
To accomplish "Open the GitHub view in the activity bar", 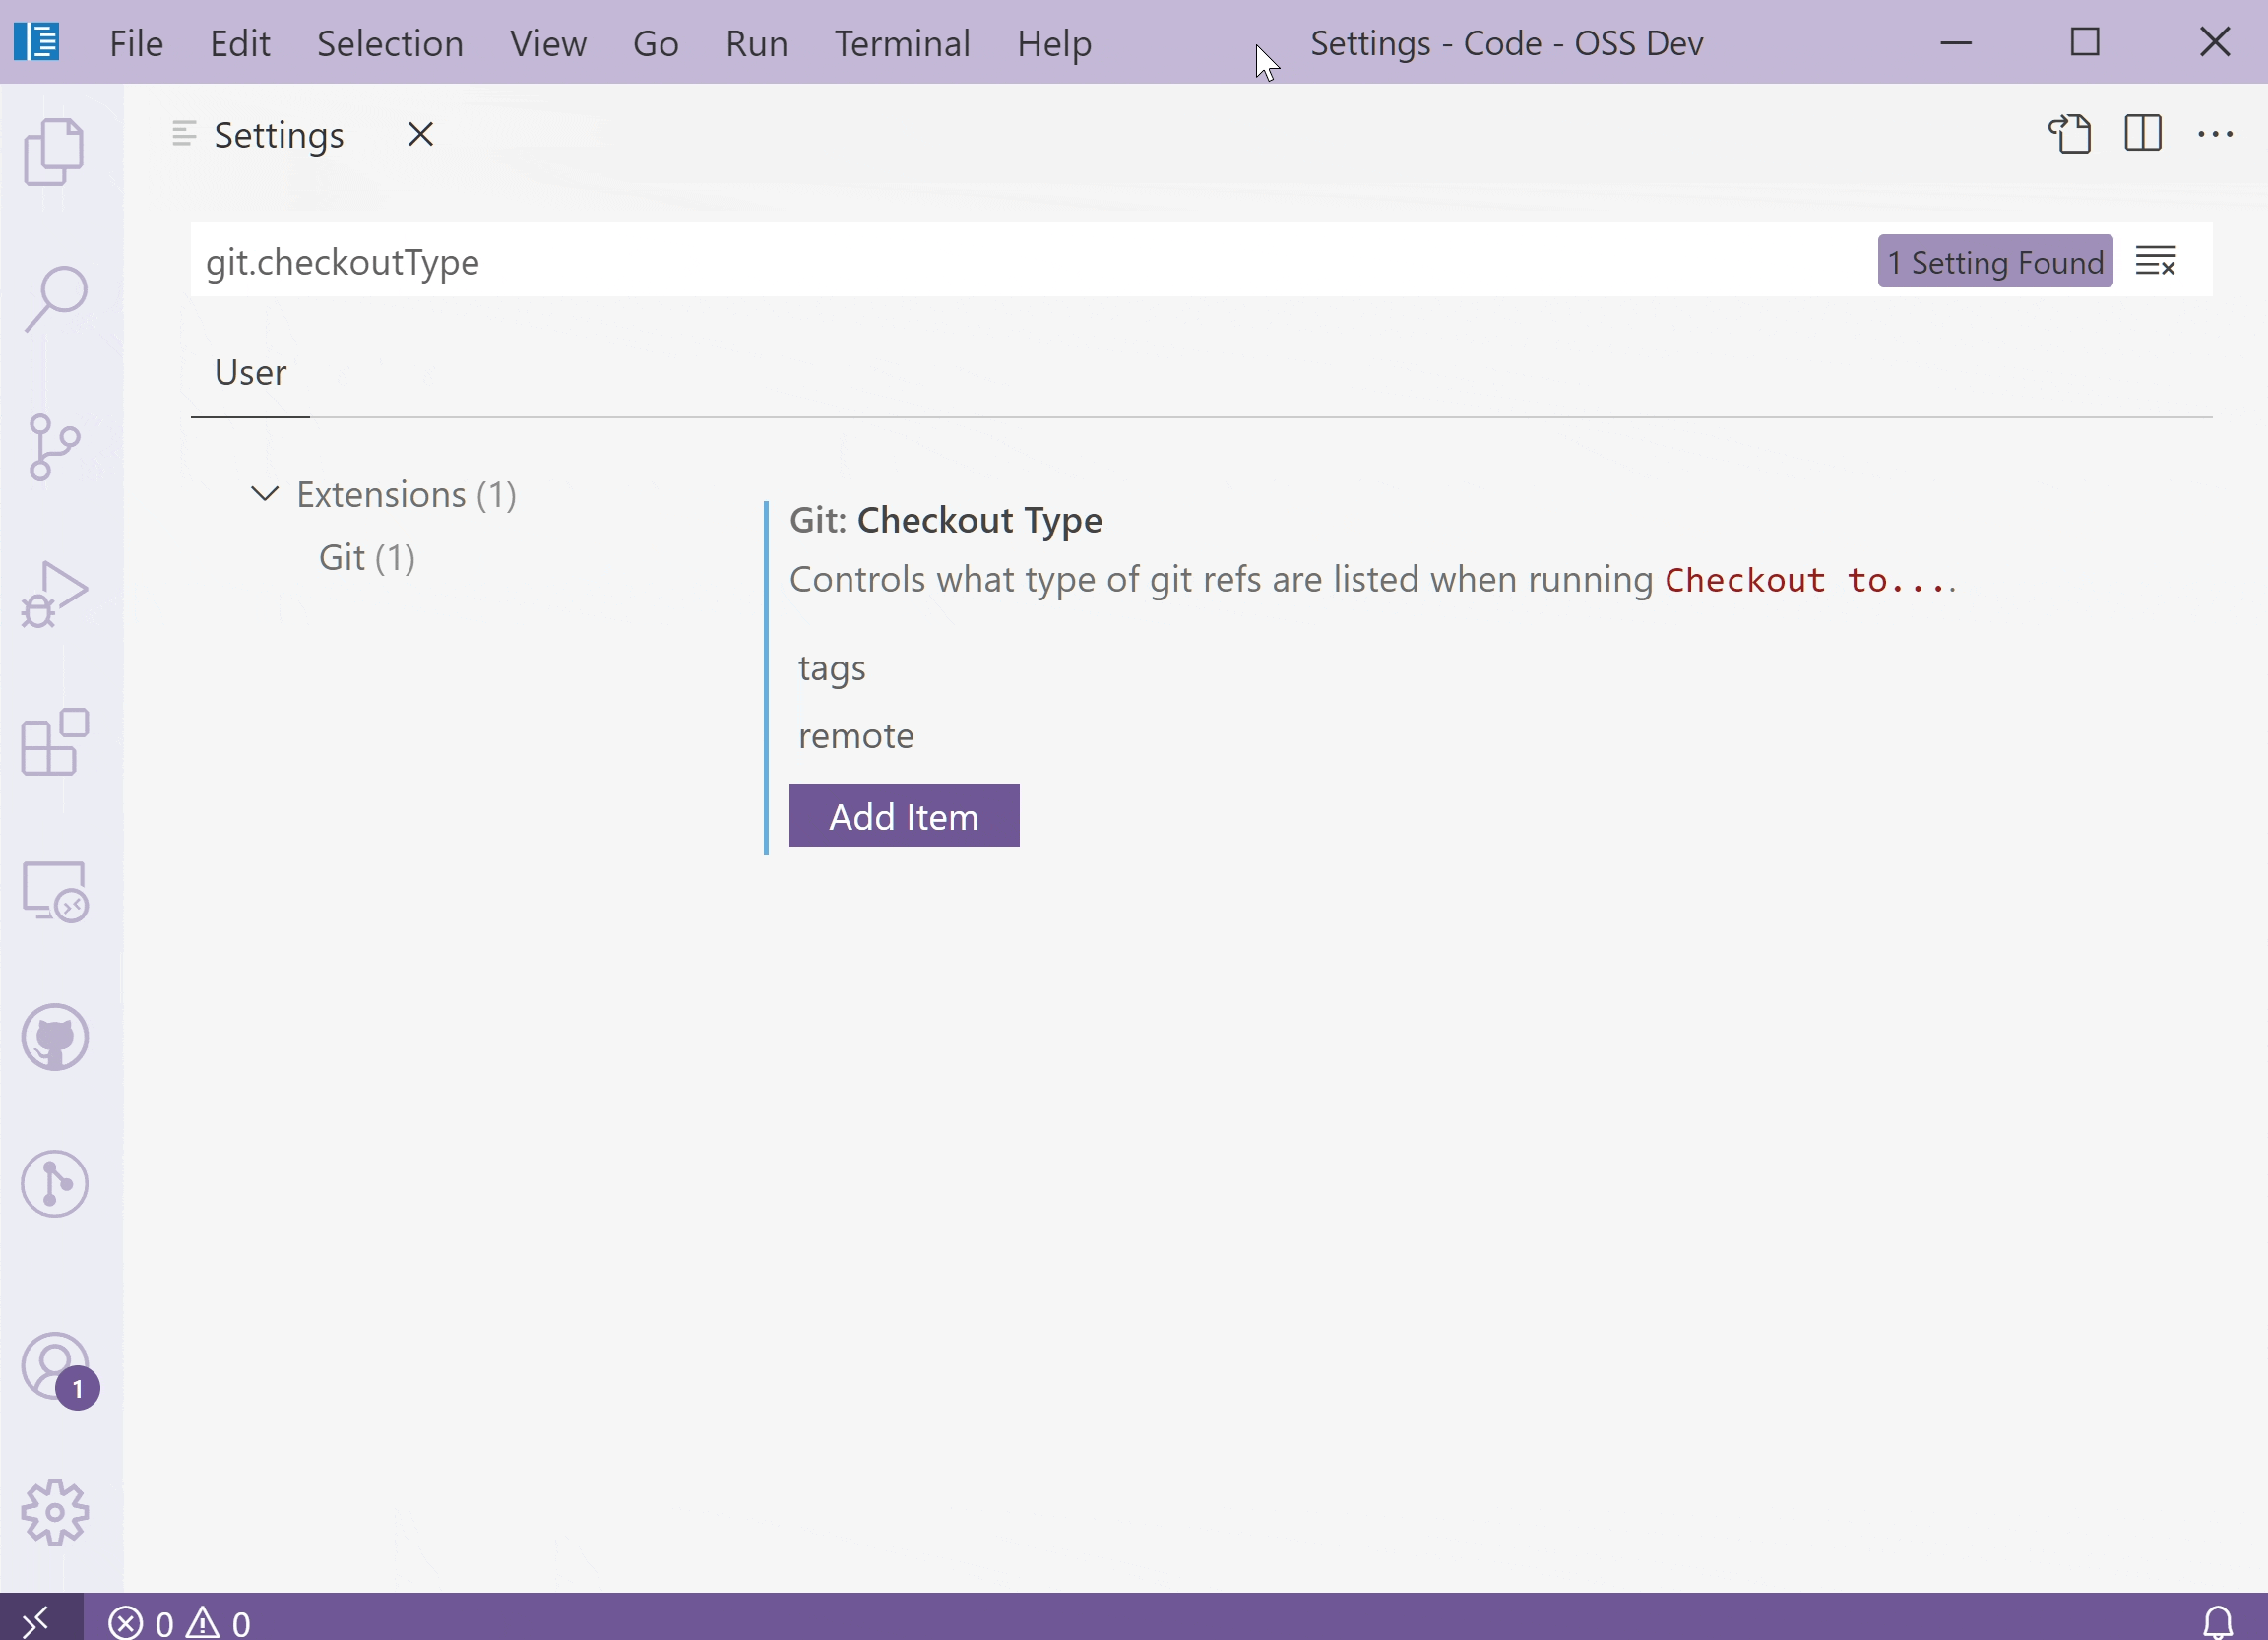I will pyautogui.click(x=56, y=1037).
